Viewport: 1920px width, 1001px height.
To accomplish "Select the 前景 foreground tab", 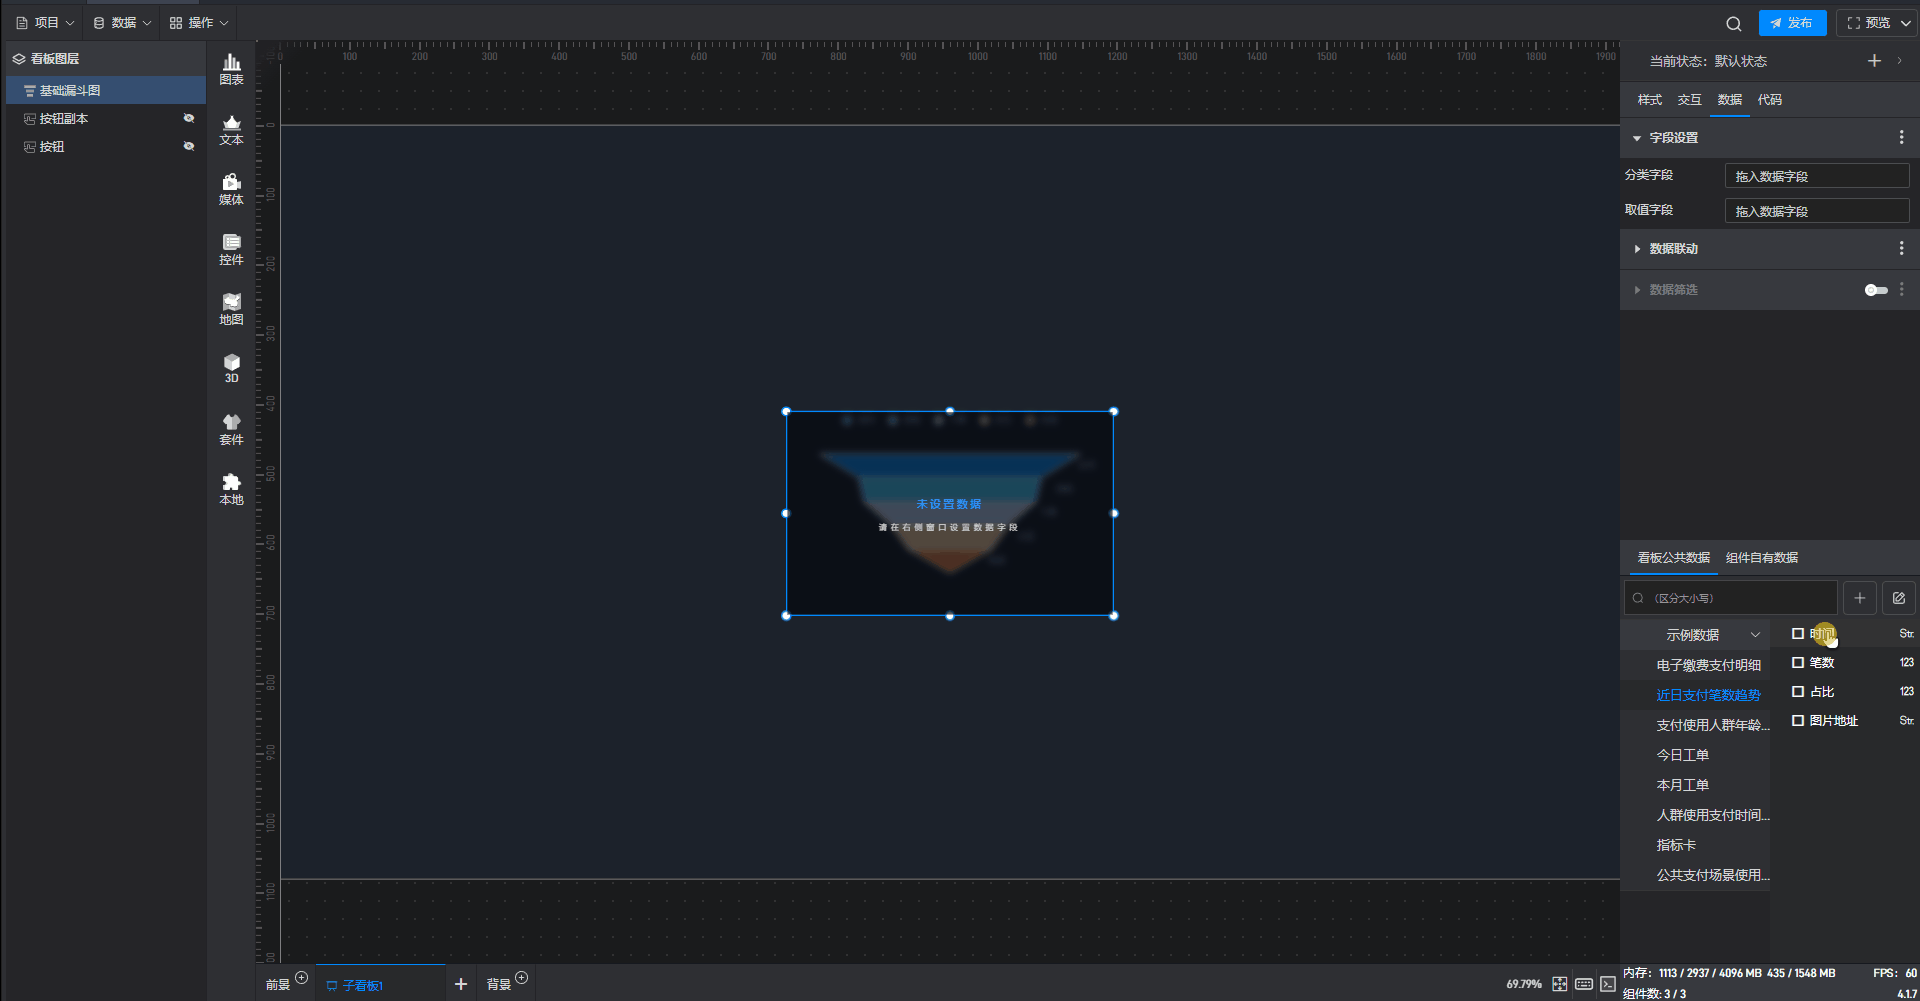I will pyautogui.click(x=277, y=985).
